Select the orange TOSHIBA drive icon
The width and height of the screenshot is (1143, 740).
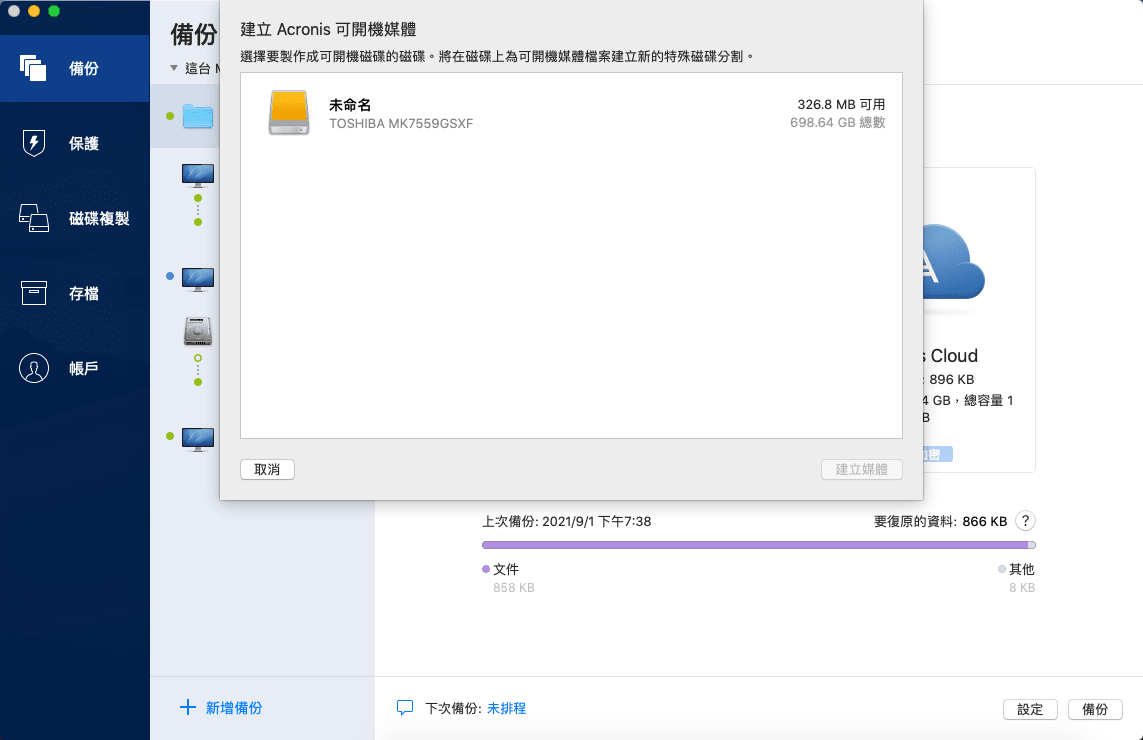coord(289,112)
